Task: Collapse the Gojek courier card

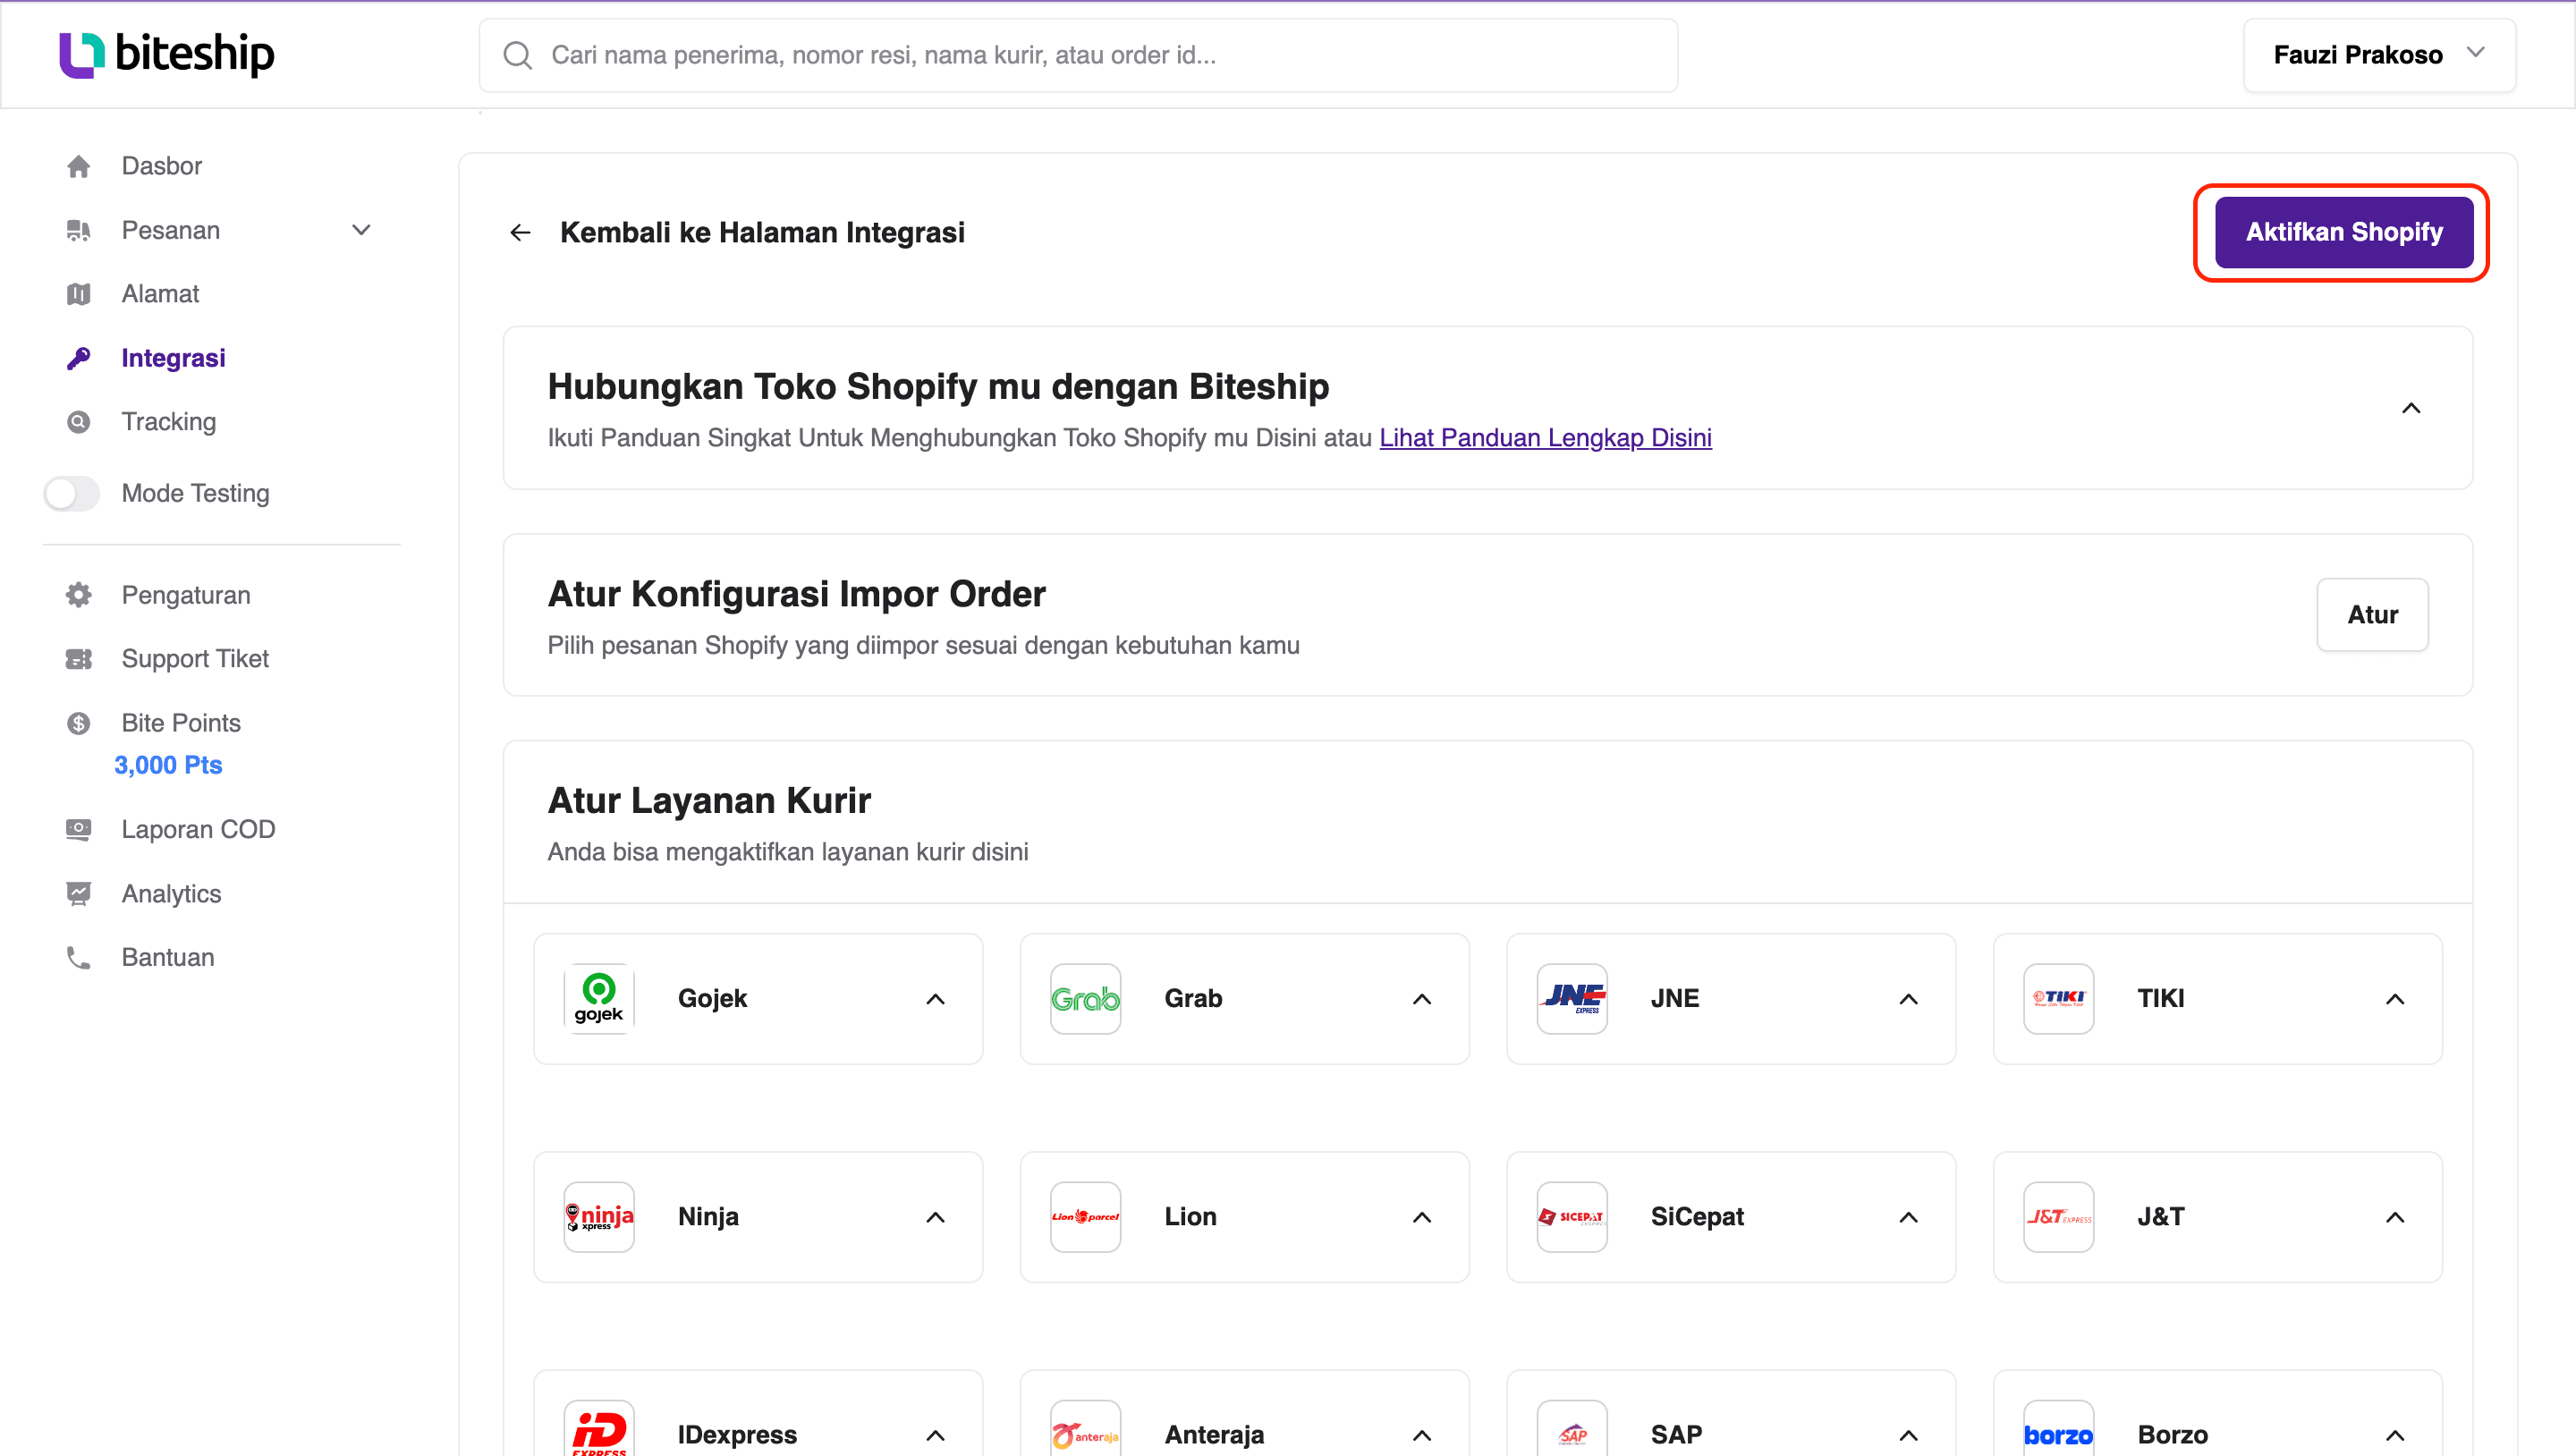Action: pyautogui.click(x=935, y=999)
